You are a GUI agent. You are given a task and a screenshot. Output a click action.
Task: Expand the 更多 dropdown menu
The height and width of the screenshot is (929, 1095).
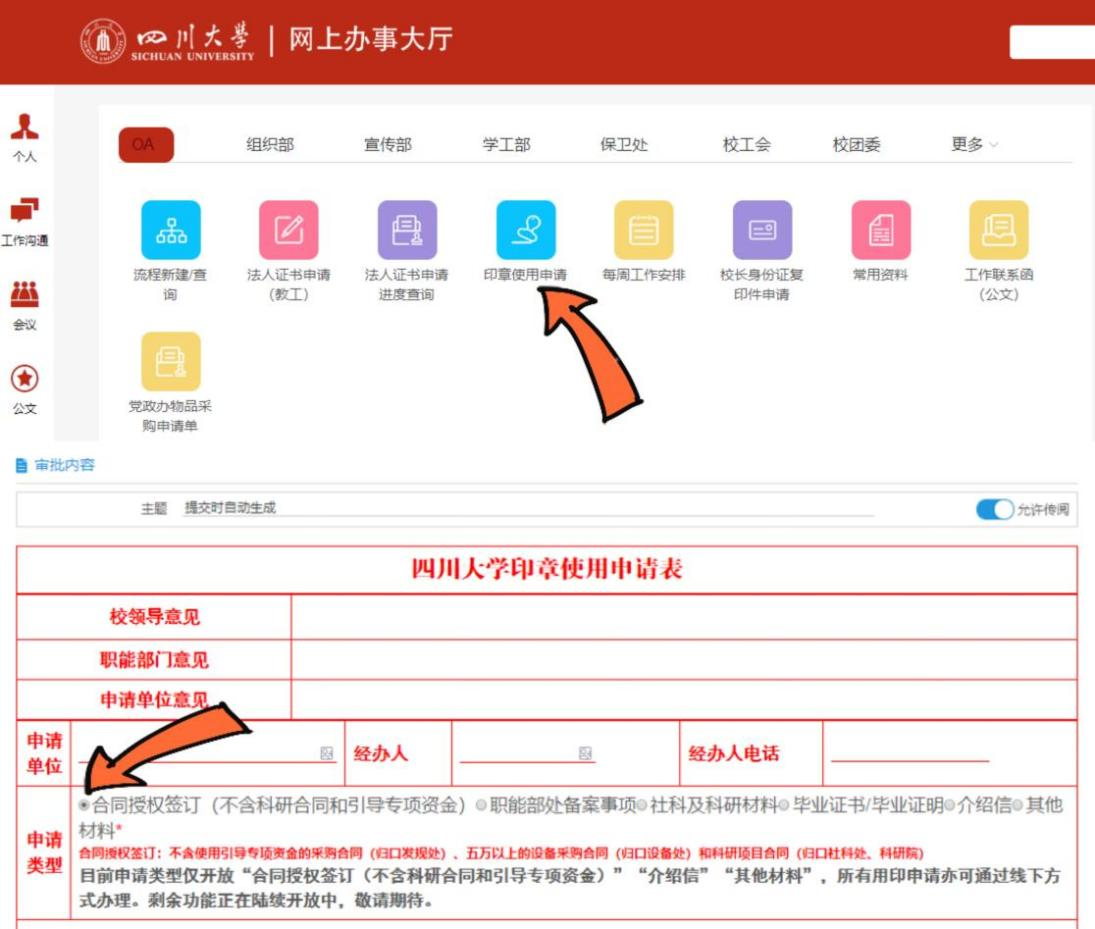[974, 145]
